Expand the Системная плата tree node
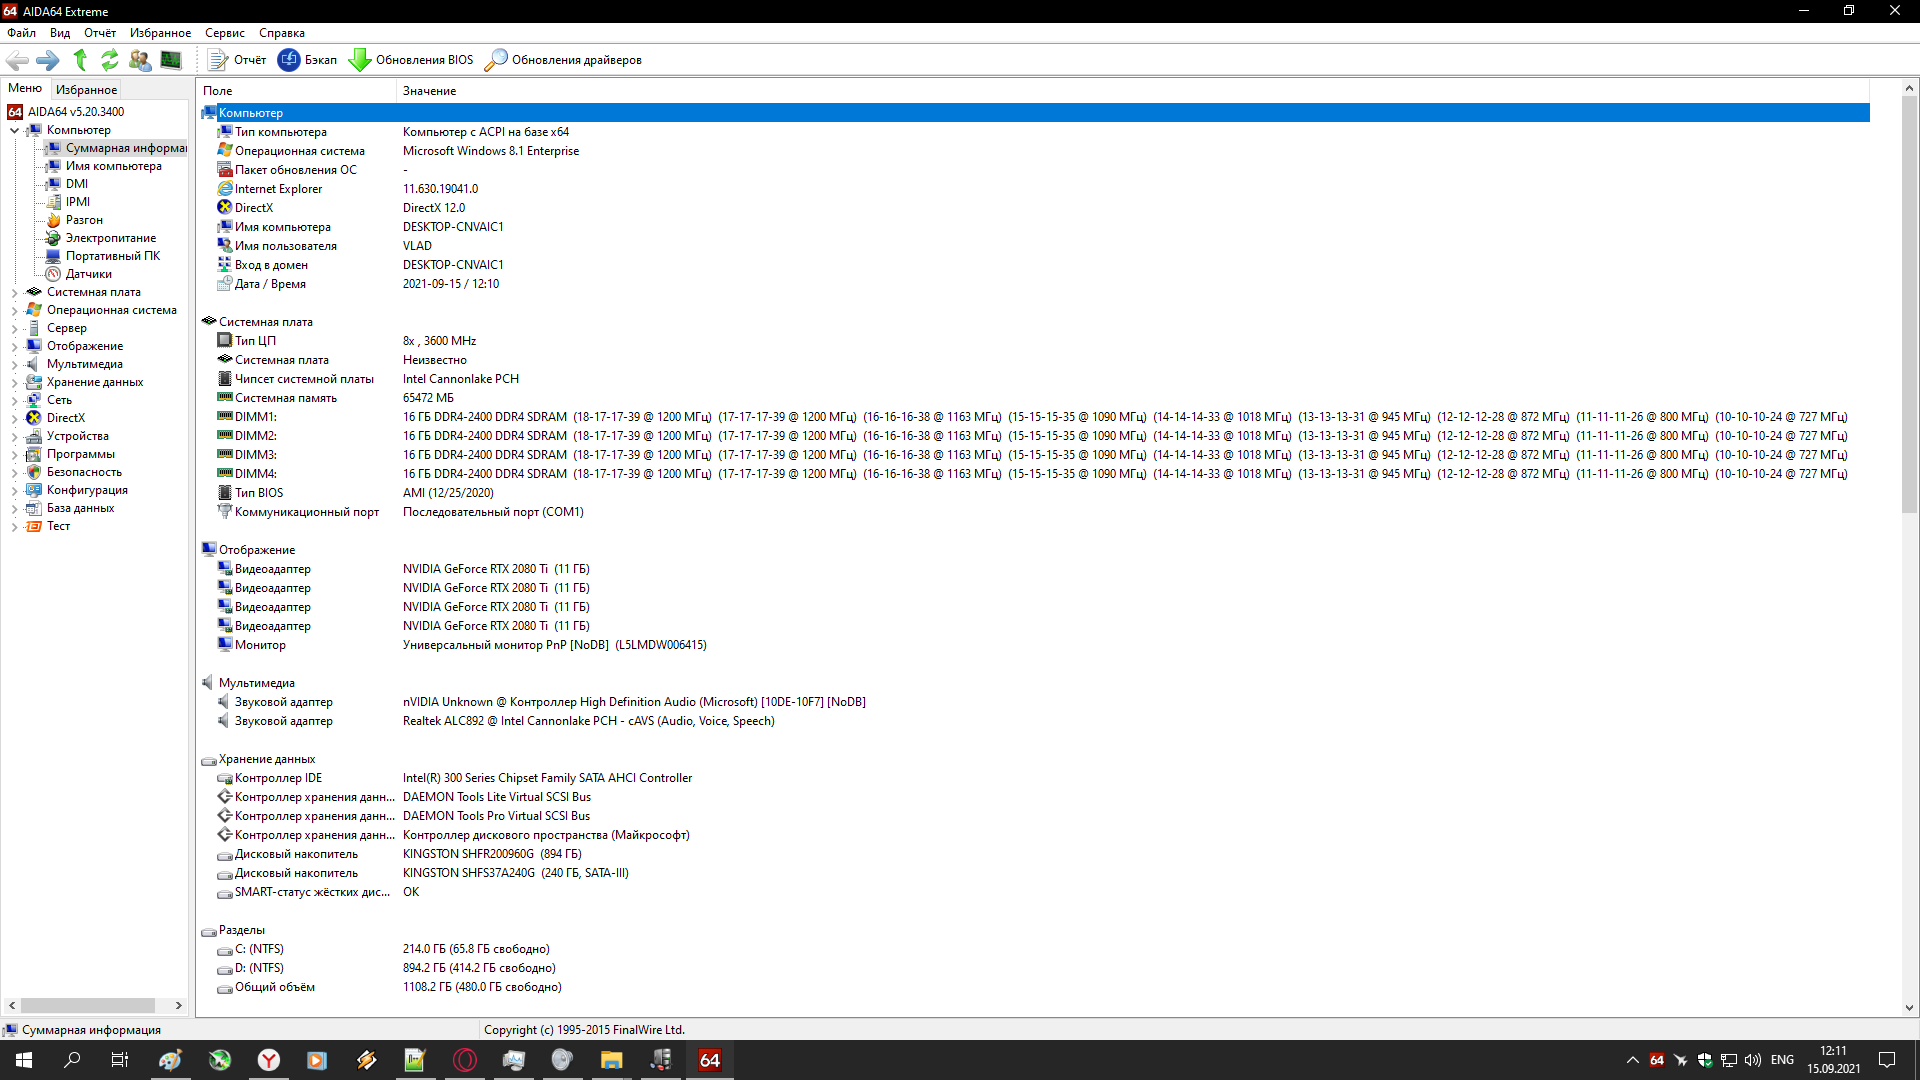Screen dimensions: 1920x1080 14,293
